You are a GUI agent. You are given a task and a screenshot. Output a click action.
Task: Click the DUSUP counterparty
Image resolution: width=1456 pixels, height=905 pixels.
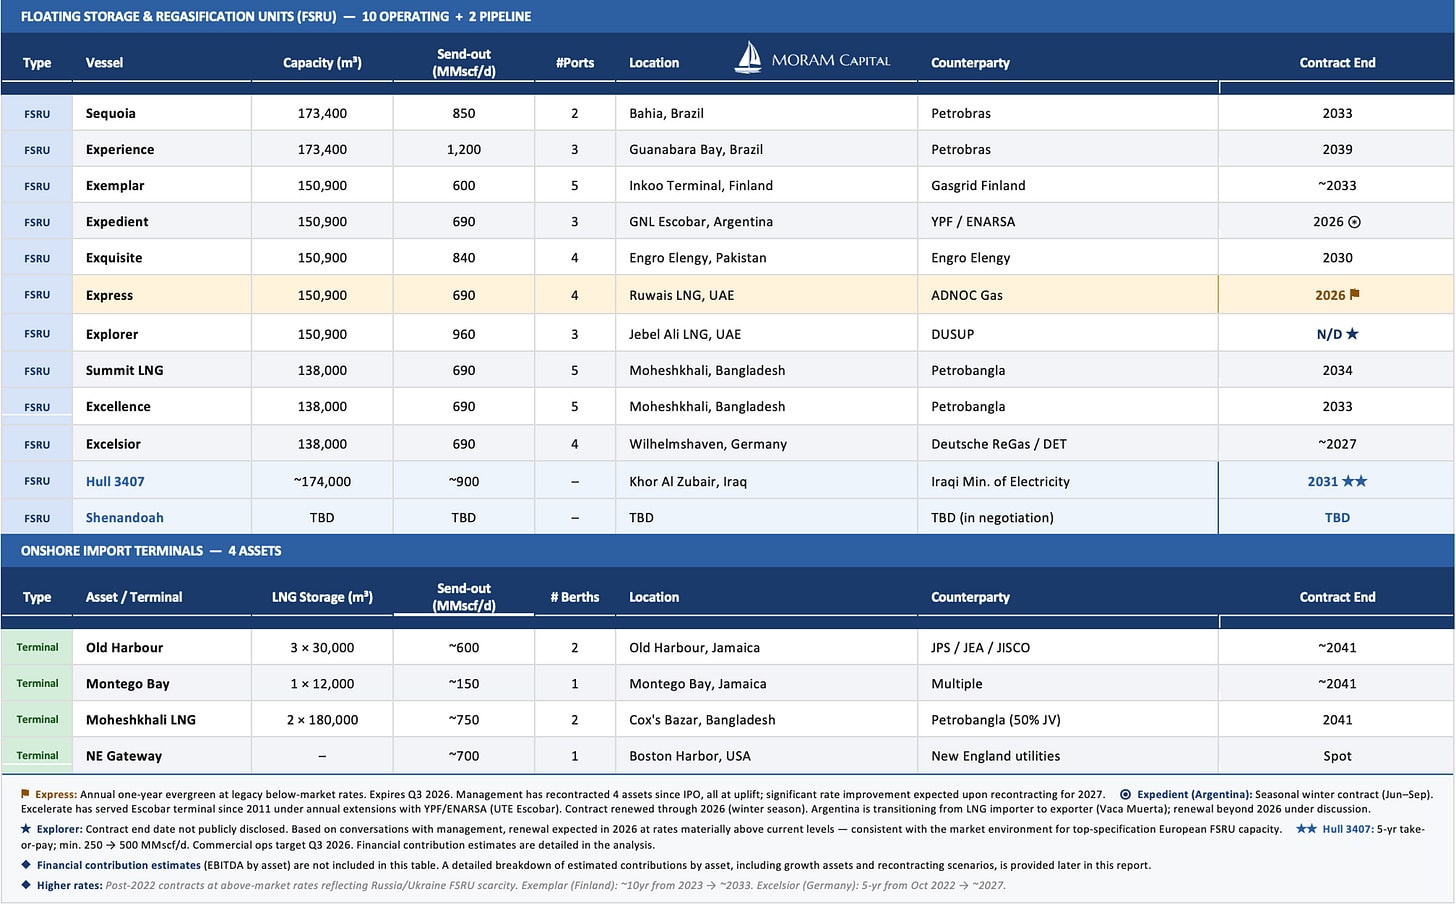[952, 334]
